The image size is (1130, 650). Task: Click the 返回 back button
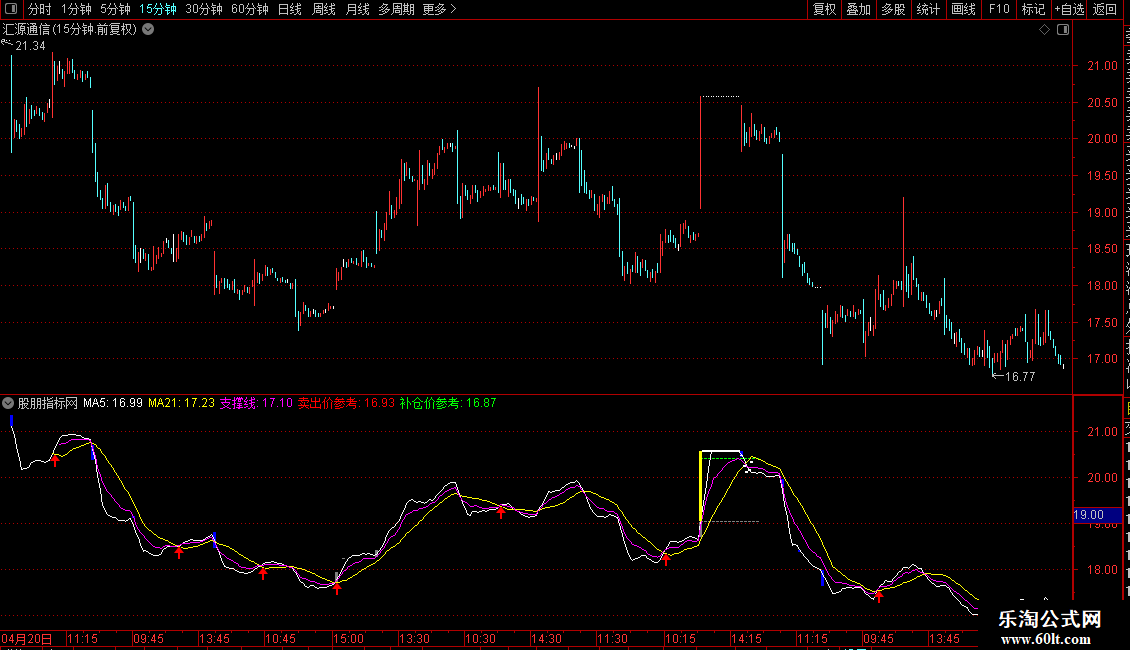pyautogui.click(x=1104, y=9)
